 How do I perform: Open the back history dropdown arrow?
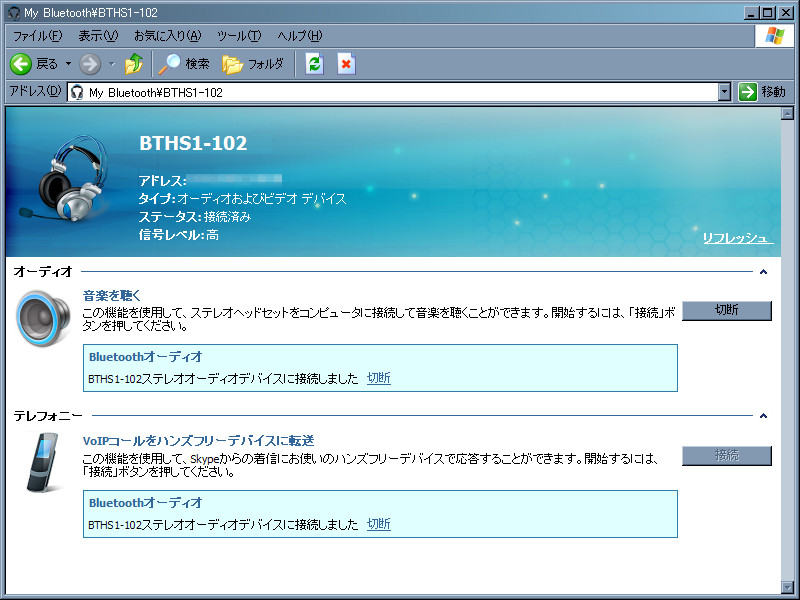68,64
